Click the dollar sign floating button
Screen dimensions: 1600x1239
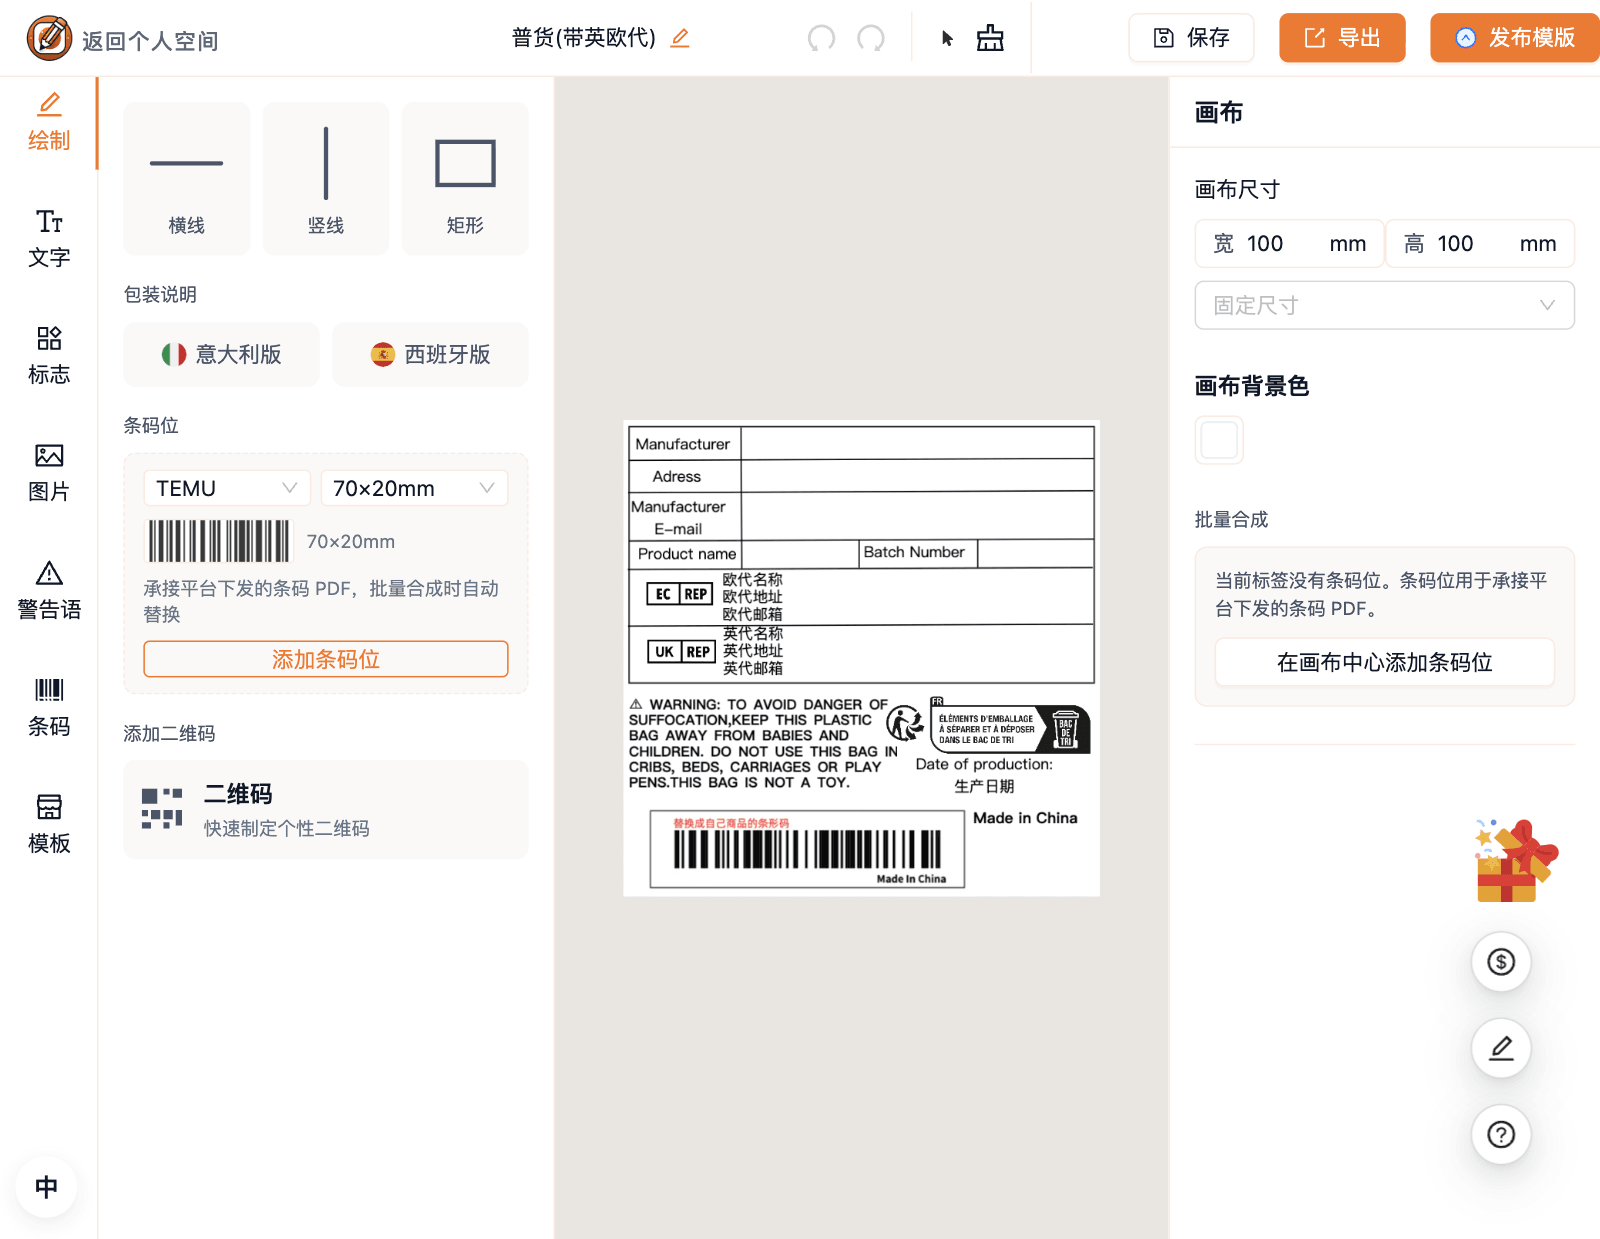coord(1501,962)
